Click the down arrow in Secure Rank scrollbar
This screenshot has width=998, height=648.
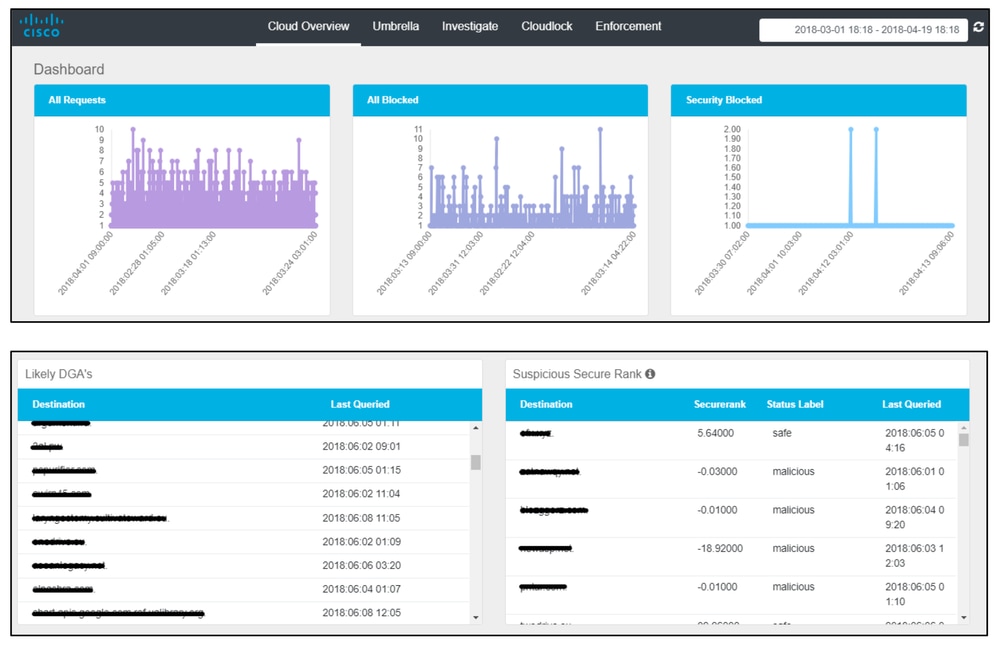tap(963, 617)
